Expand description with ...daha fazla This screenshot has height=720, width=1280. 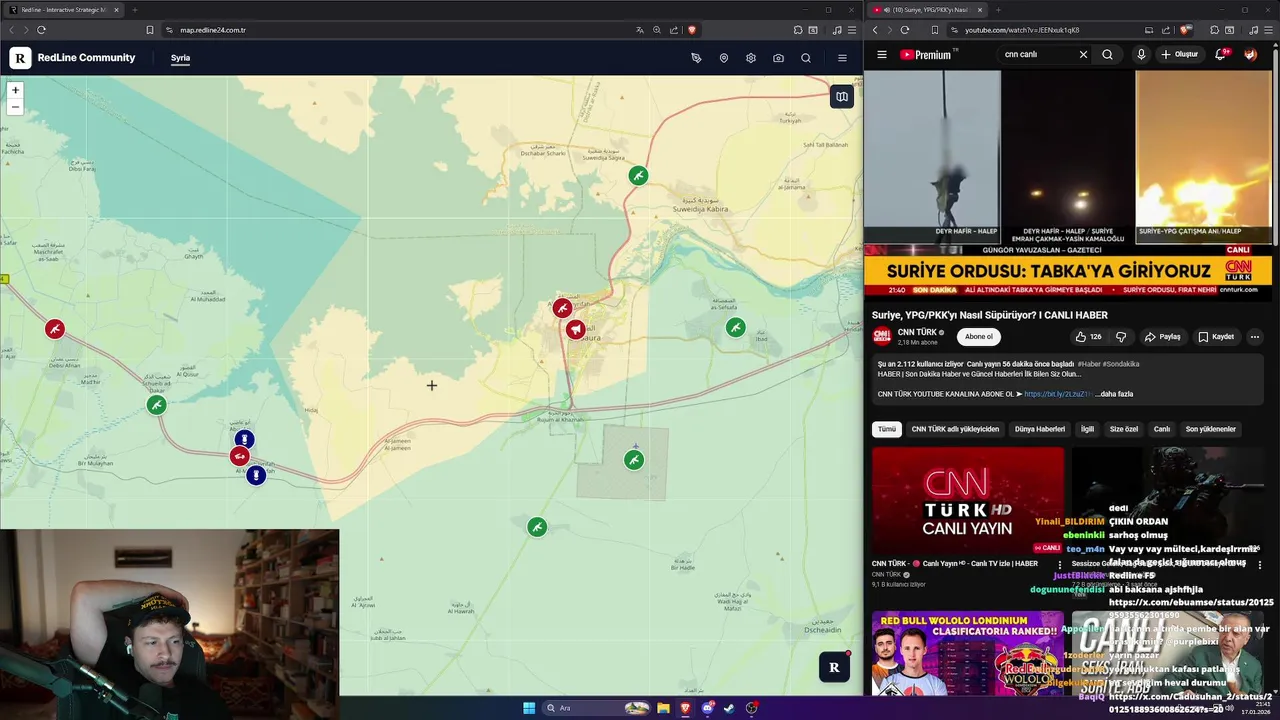(1113, 394)
